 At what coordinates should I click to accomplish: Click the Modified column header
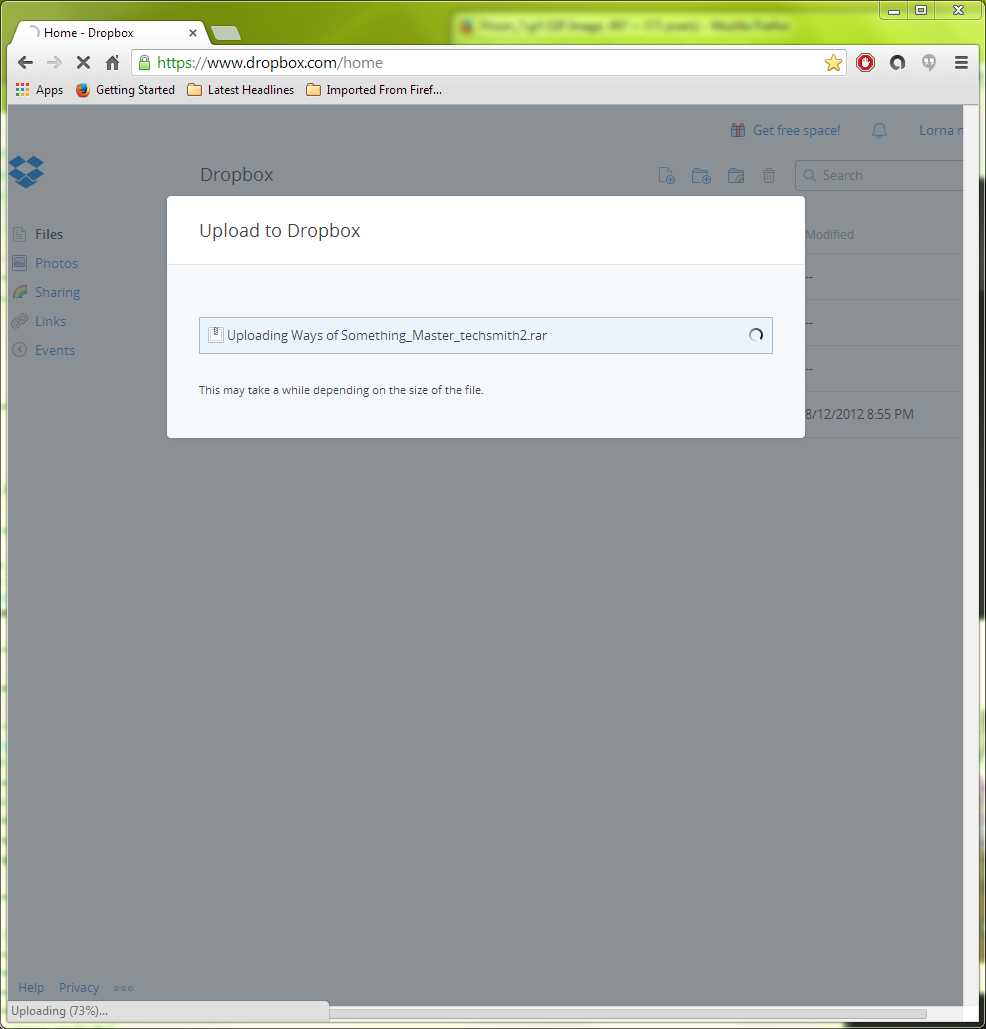pyautogui.click(x=830, y=234)
